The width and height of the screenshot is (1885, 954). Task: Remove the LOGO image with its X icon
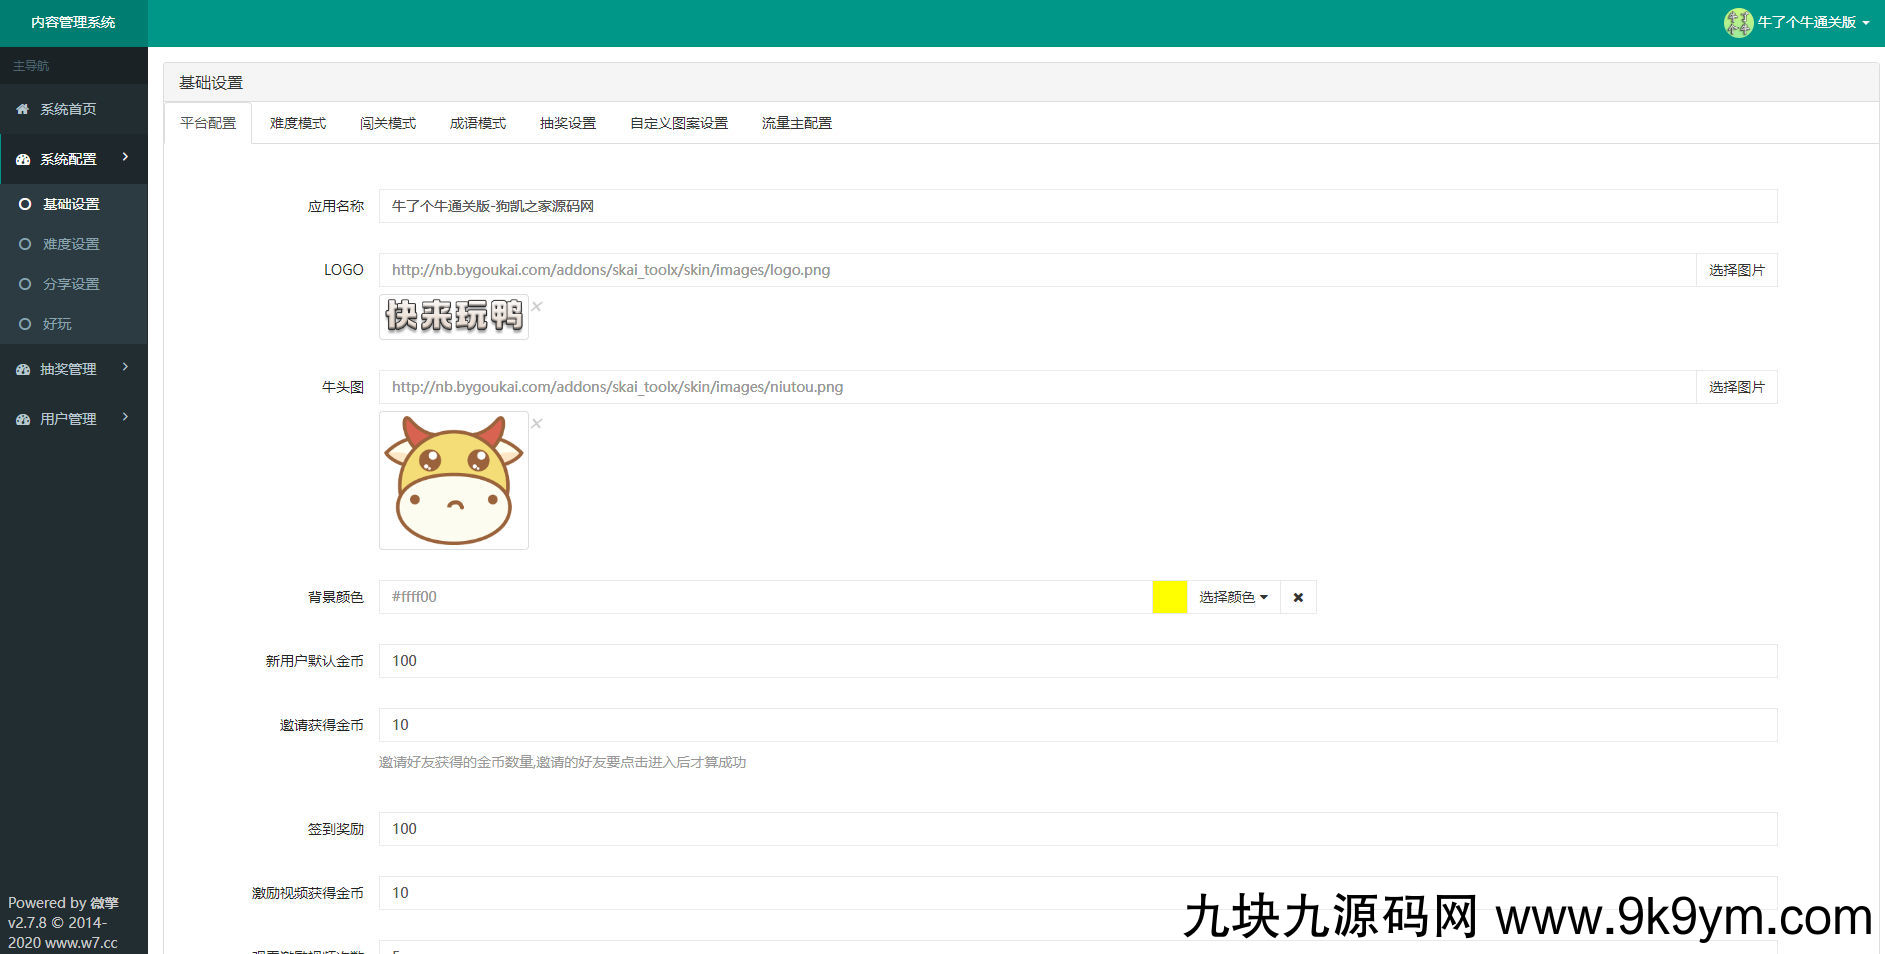(537, 307)
